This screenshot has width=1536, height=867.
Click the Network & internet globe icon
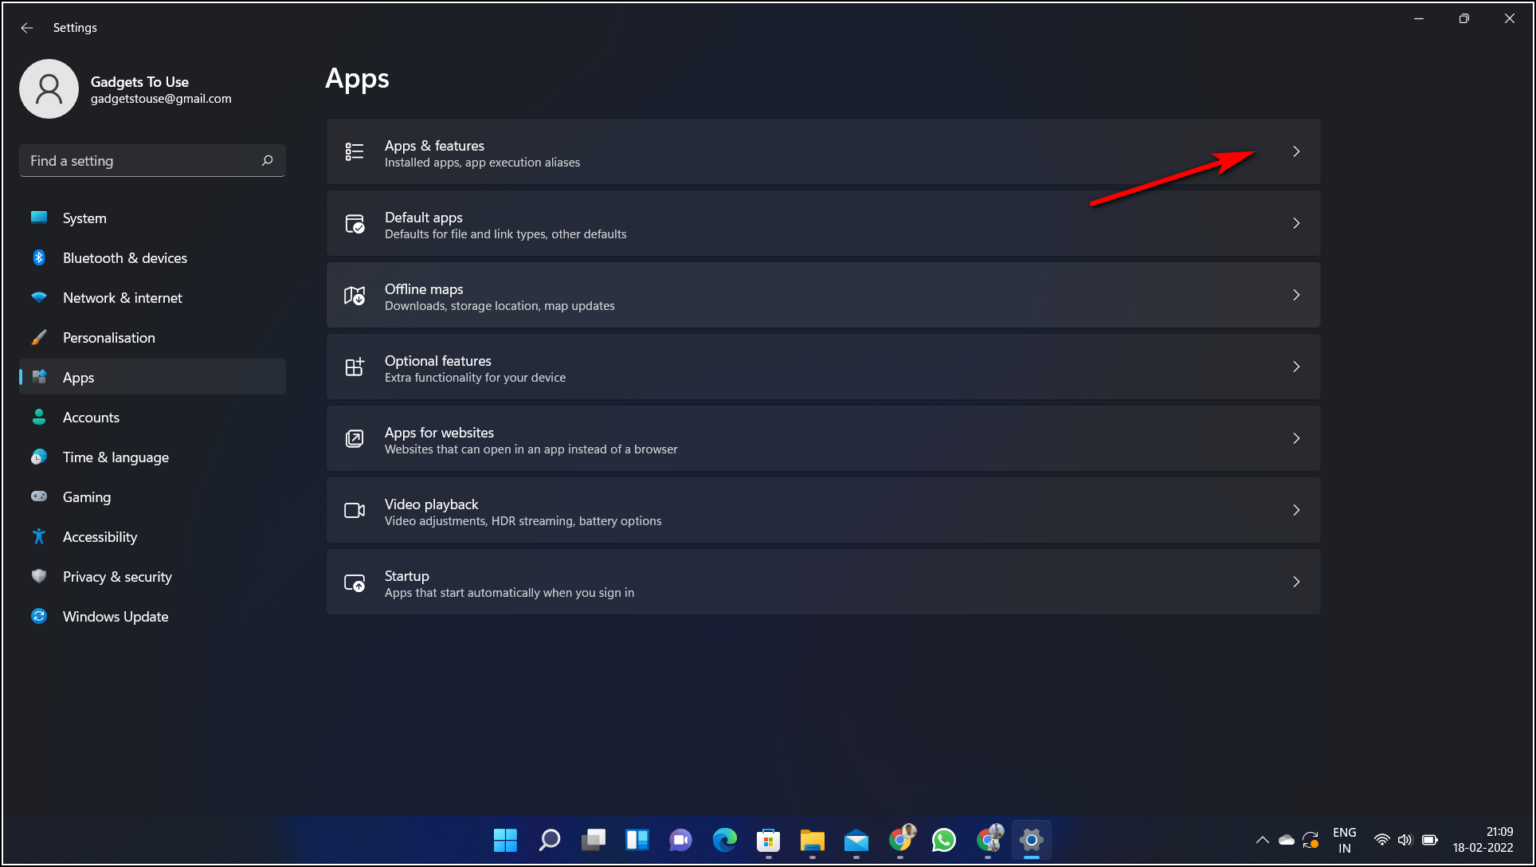pos(38,297)
